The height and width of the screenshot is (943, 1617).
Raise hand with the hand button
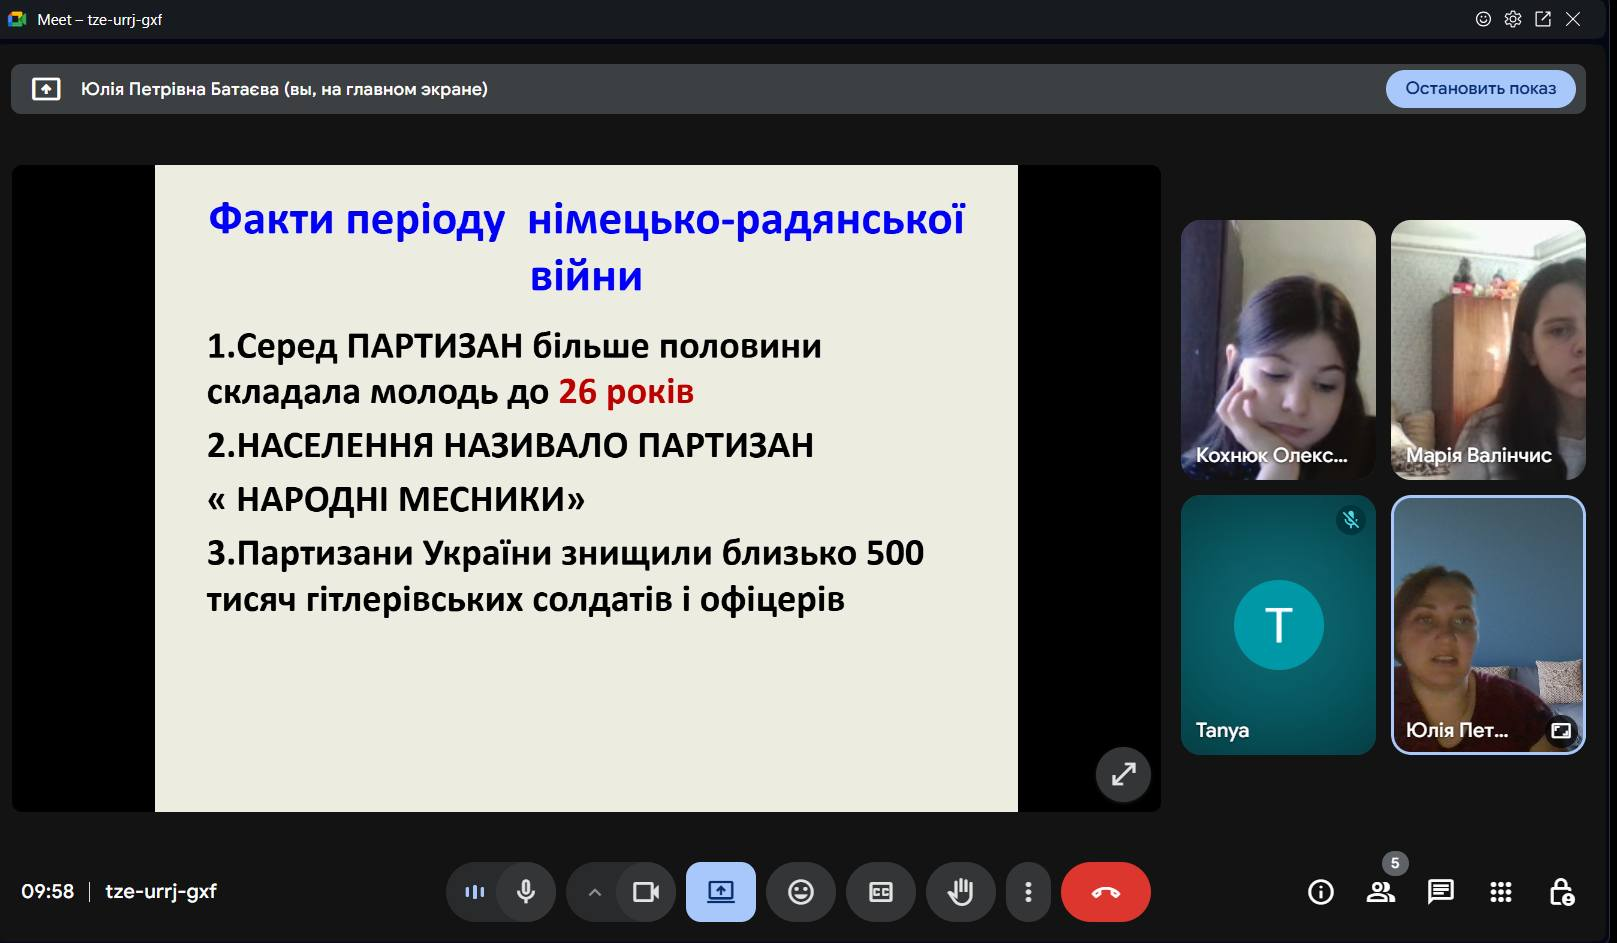pyautogui.click(x=960, y=892)
